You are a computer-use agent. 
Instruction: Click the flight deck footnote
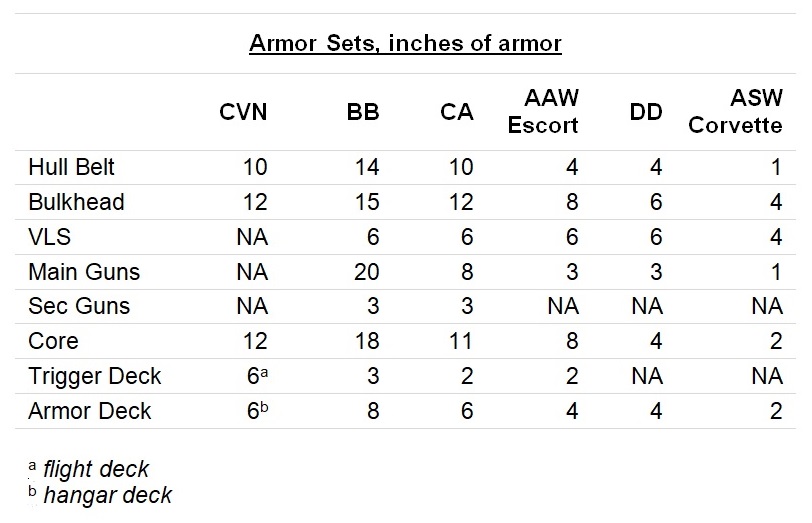[x=89, y=469]
